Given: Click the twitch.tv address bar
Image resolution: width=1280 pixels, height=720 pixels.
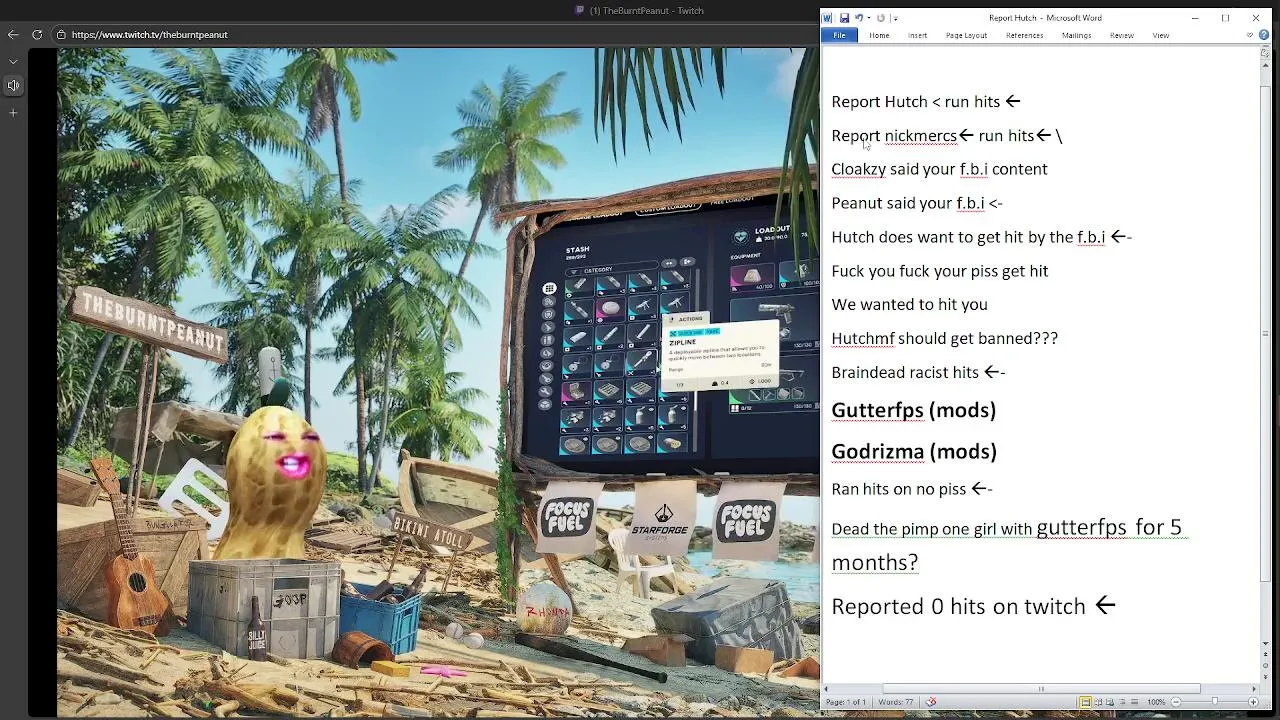Looking at the screenshot, I should [x=149, y=35].
